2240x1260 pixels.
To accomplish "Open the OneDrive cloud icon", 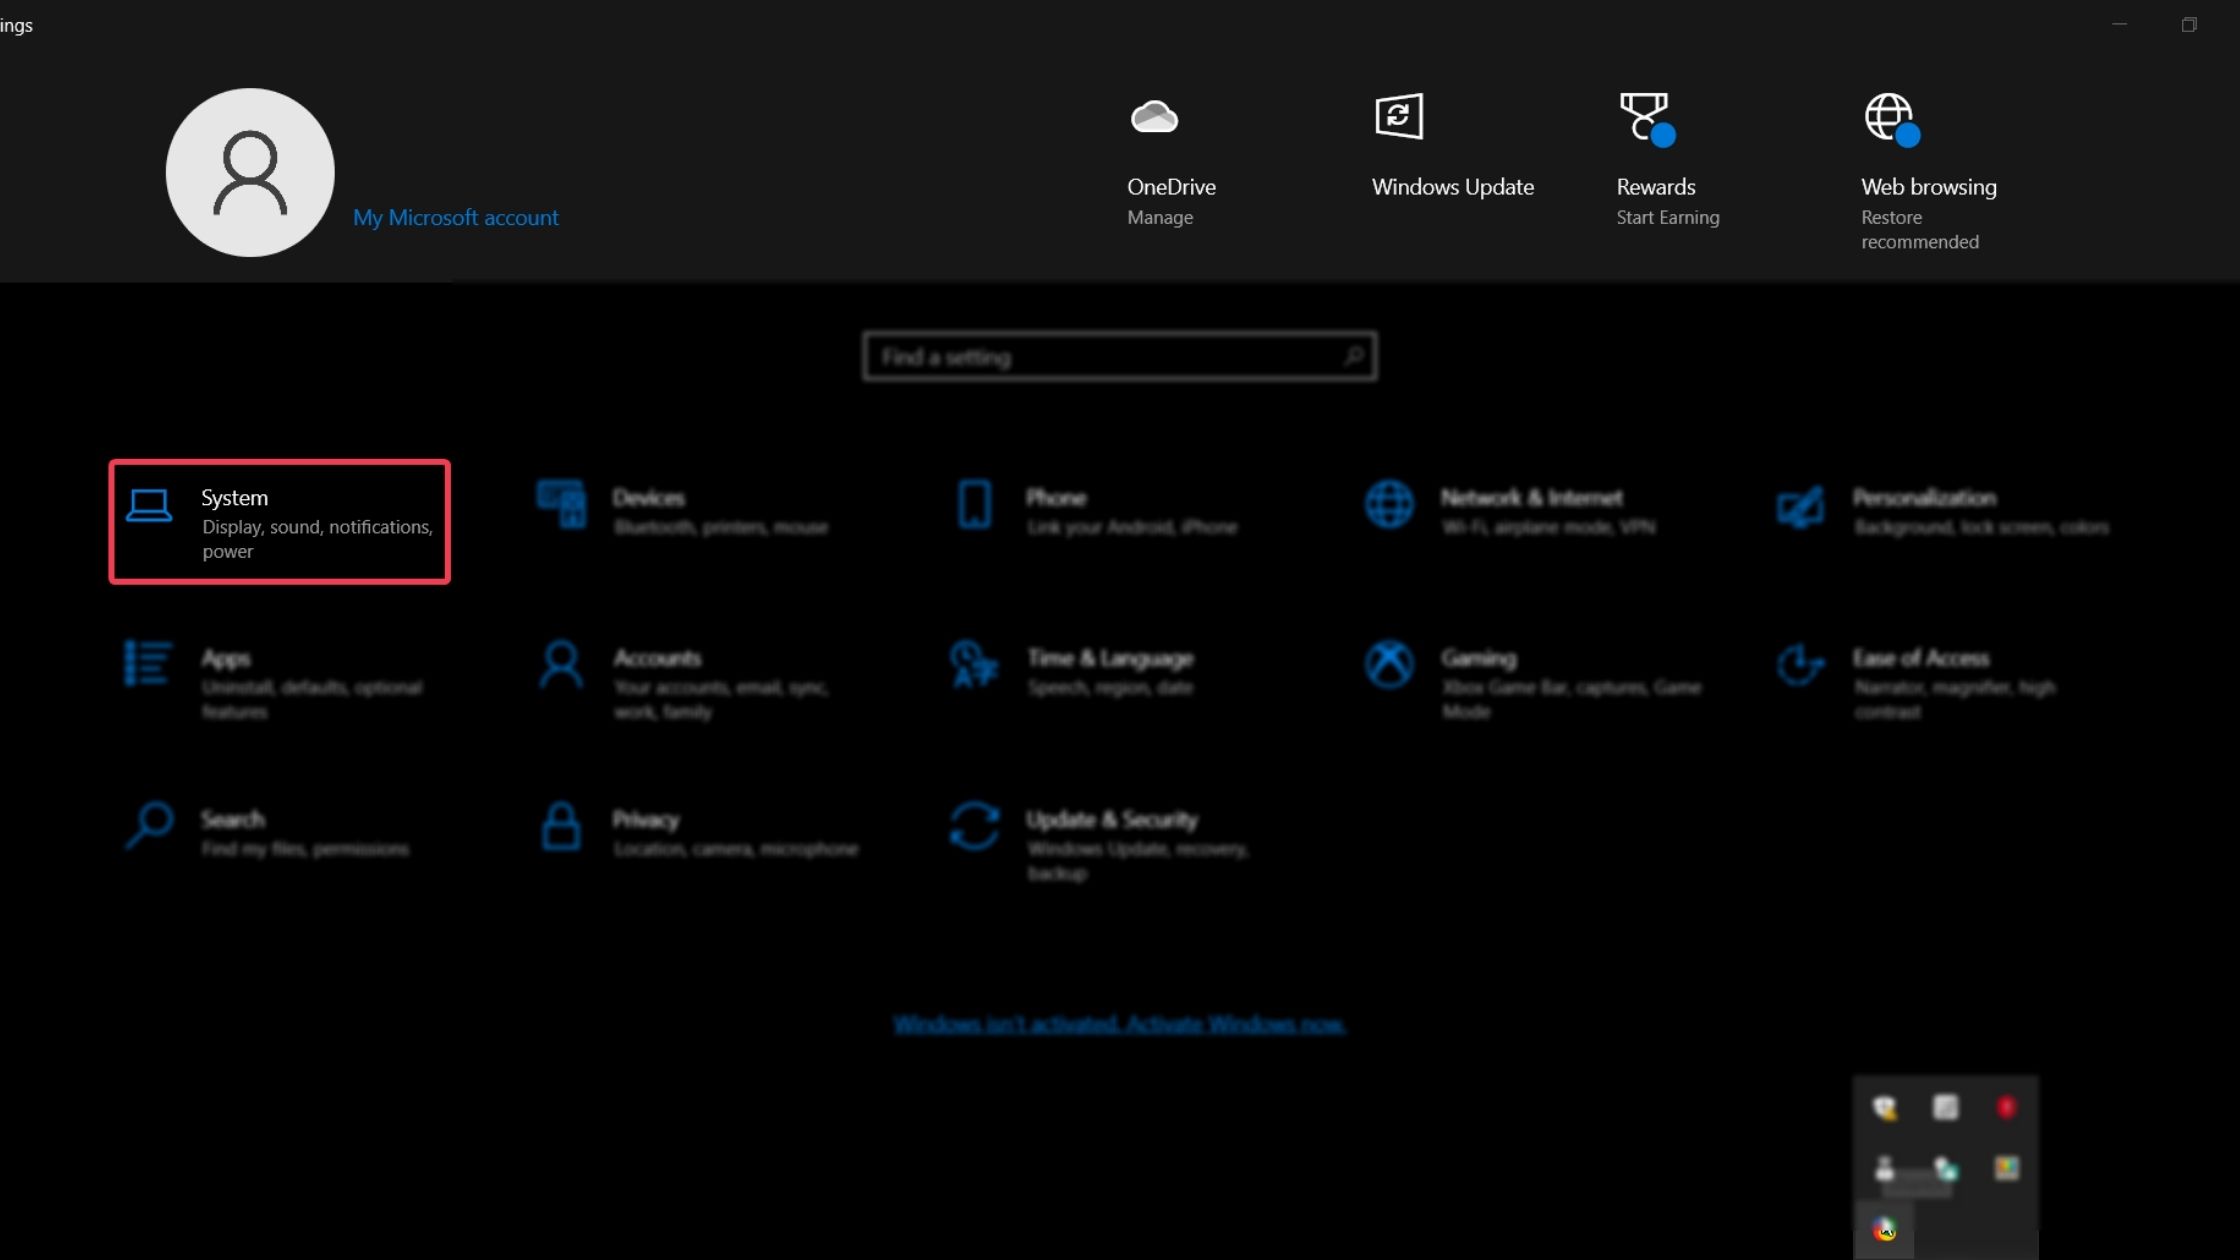I will point(1154,117).
